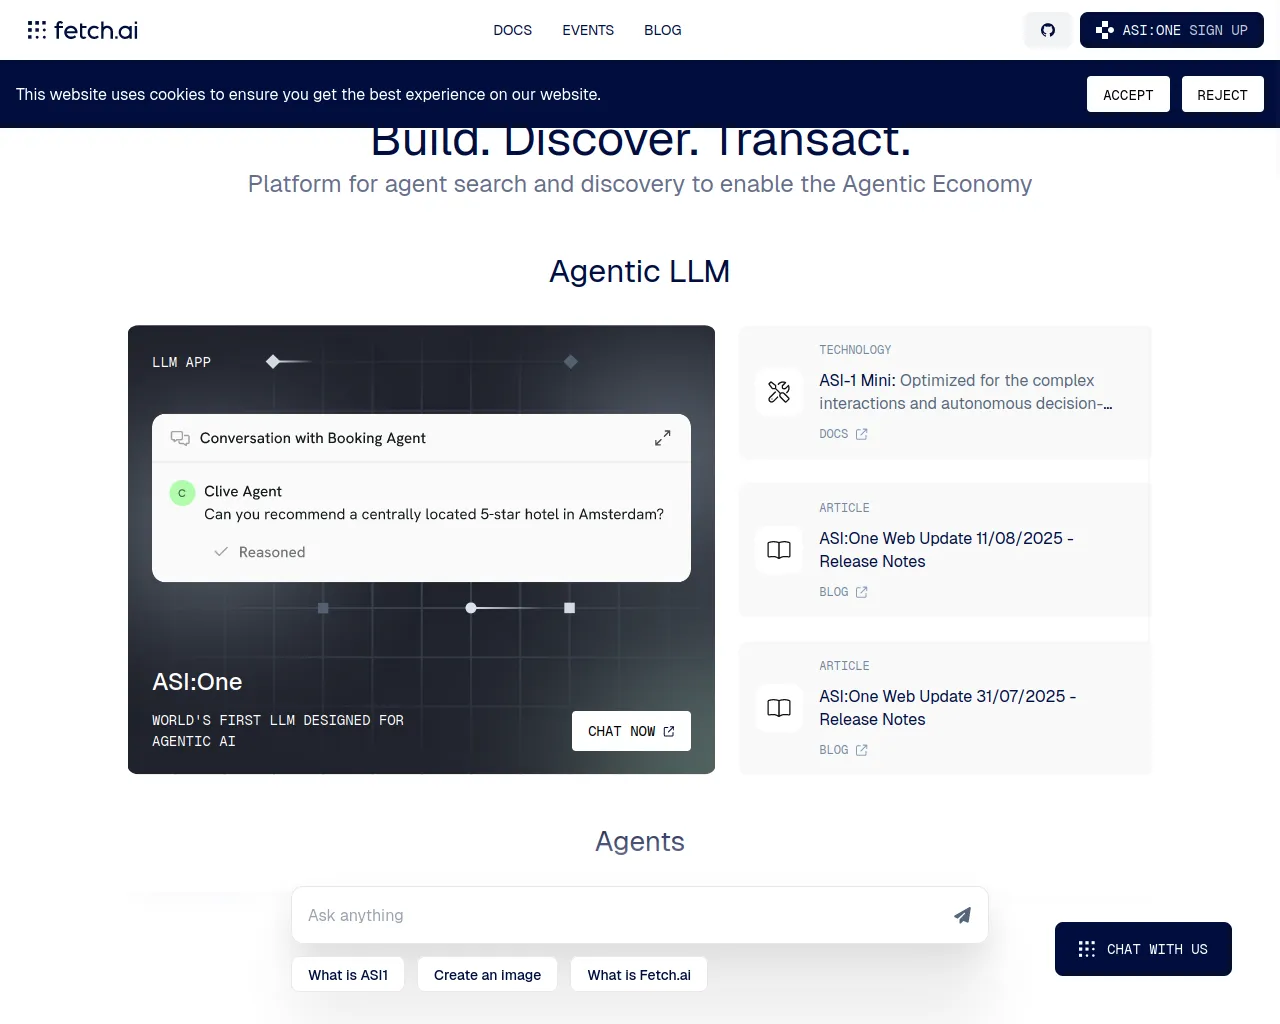
Task: Click the ASI:One Sign Up button
Action: coord(1172,30)
